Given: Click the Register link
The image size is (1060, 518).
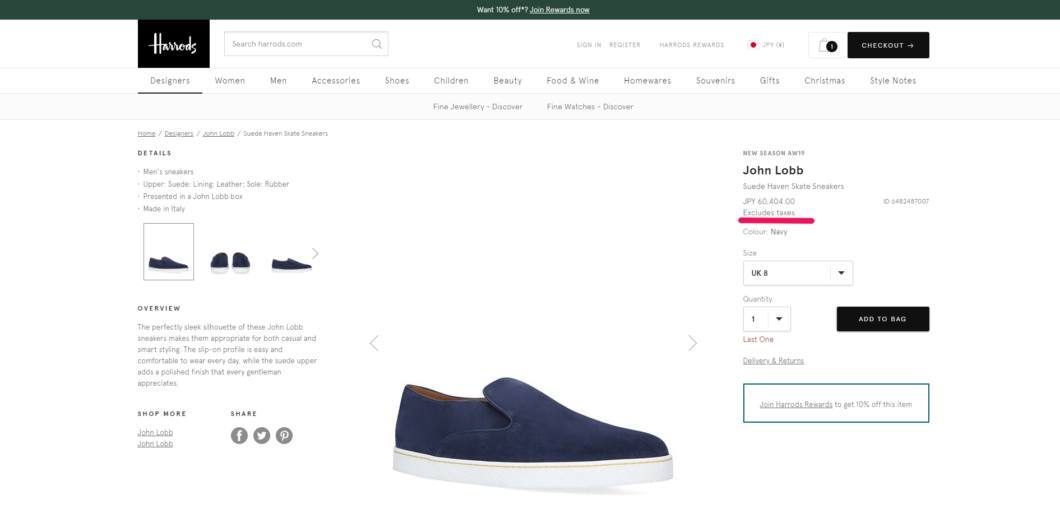Looking at the screenshot, I should click(x=625, y=45).
